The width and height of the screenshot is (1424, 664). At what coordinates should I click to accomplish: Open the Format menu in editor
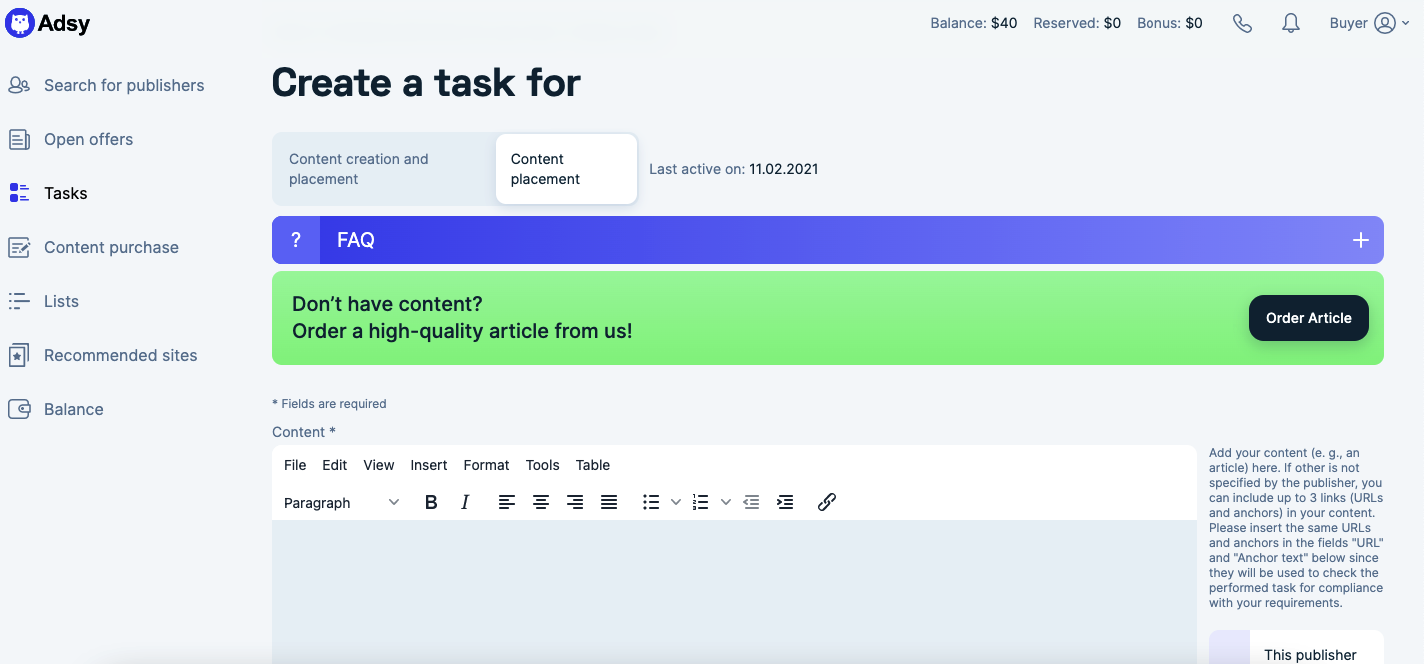point(486,465)
